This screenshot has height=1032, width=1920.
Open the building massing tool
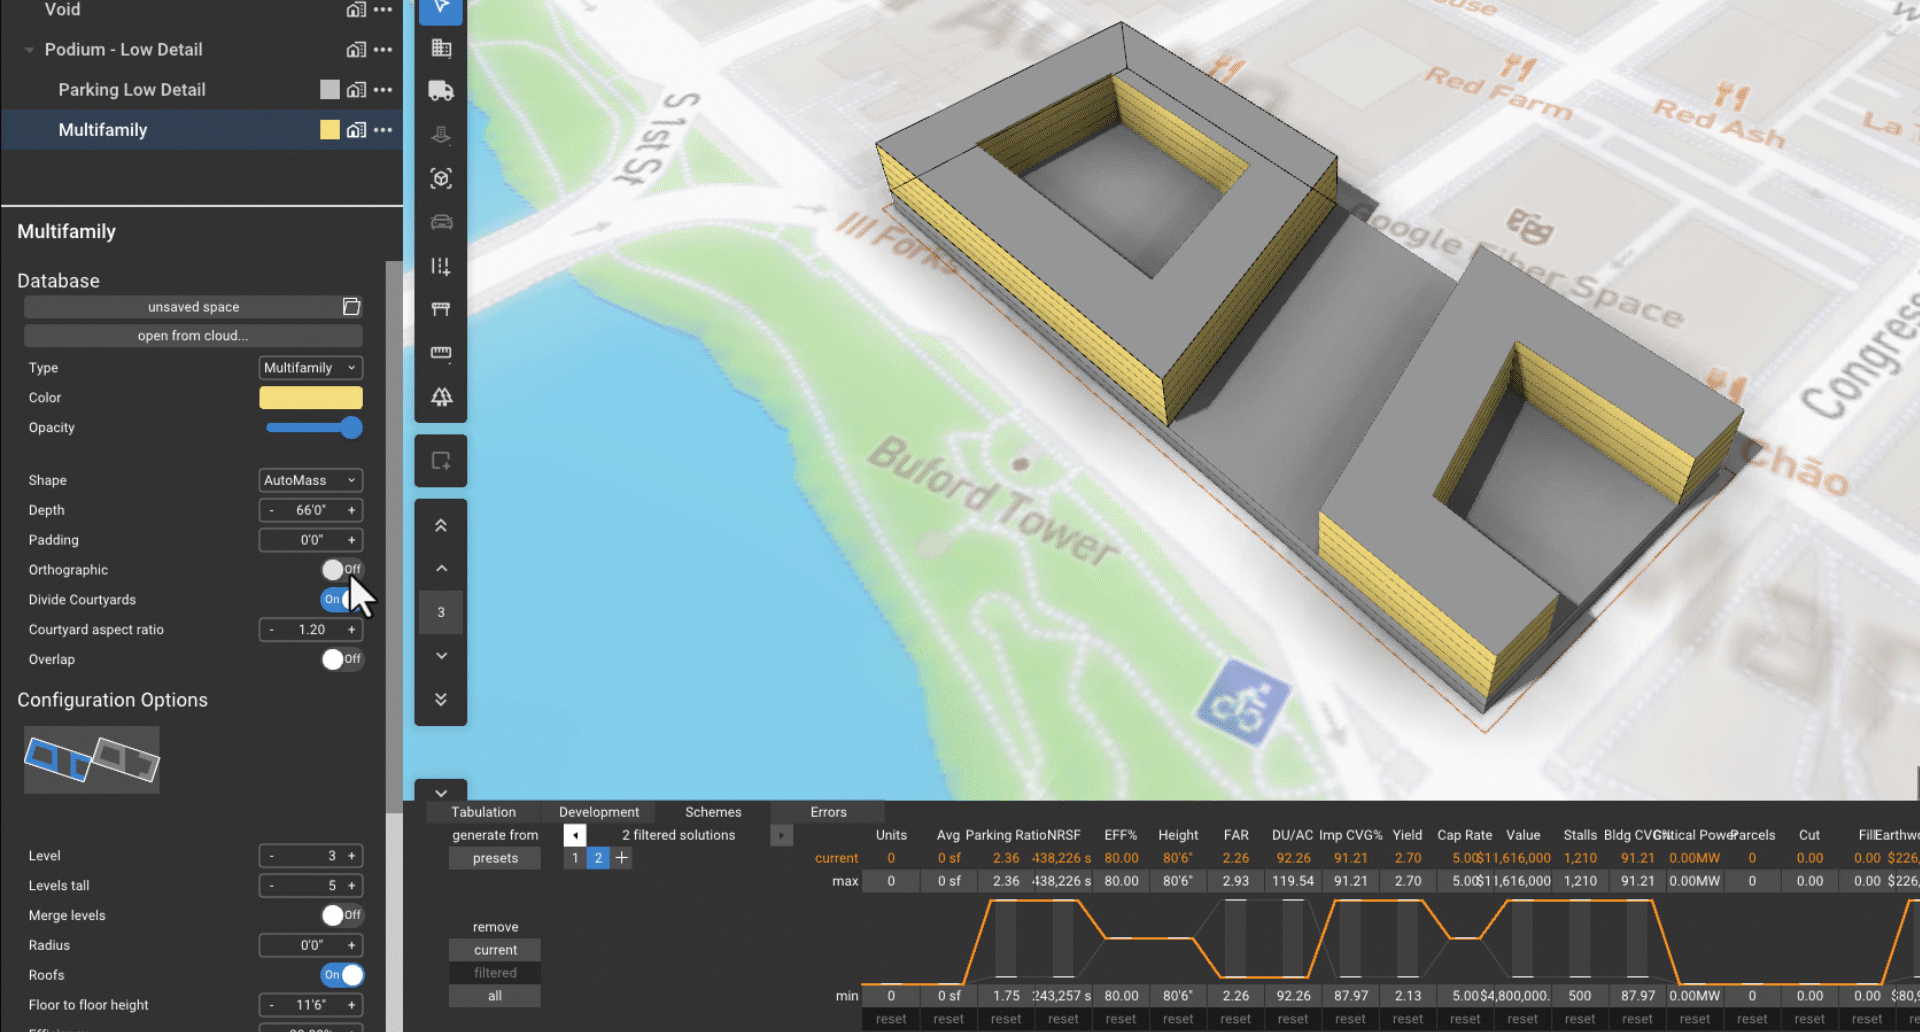[441, 47]
